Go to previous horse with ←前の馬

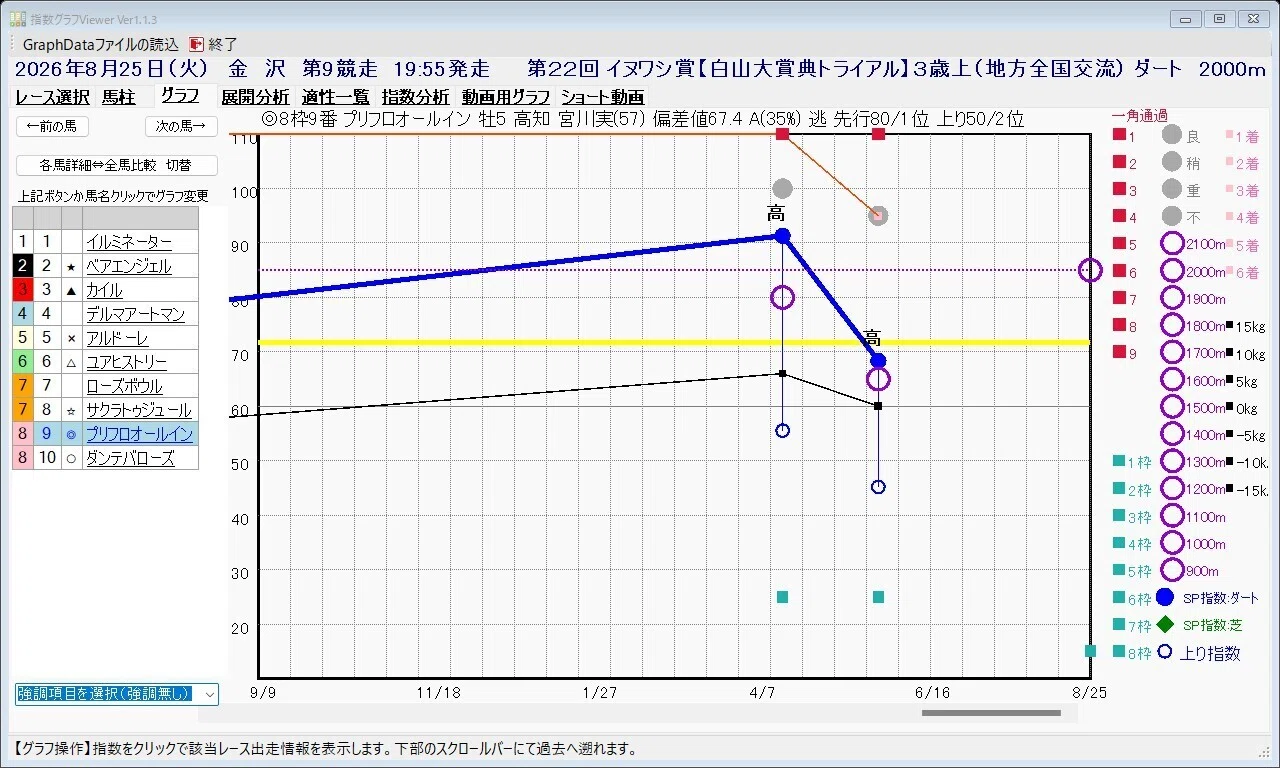click(53, 126)
